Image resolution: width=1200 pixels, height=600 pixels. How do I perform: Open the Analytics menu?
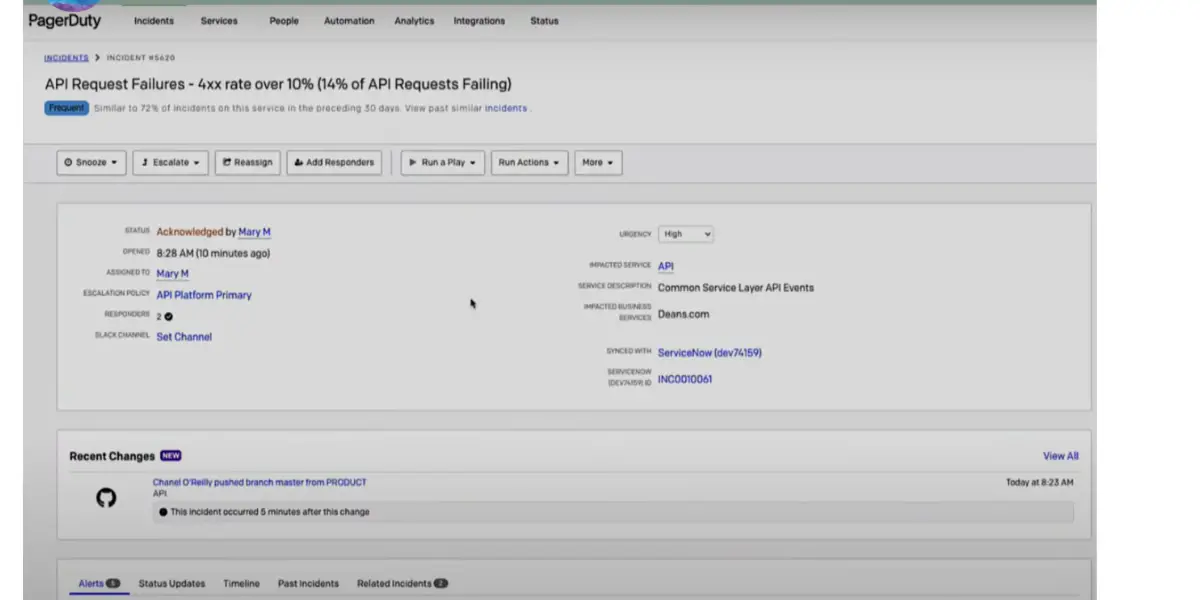tap(414, 21)
